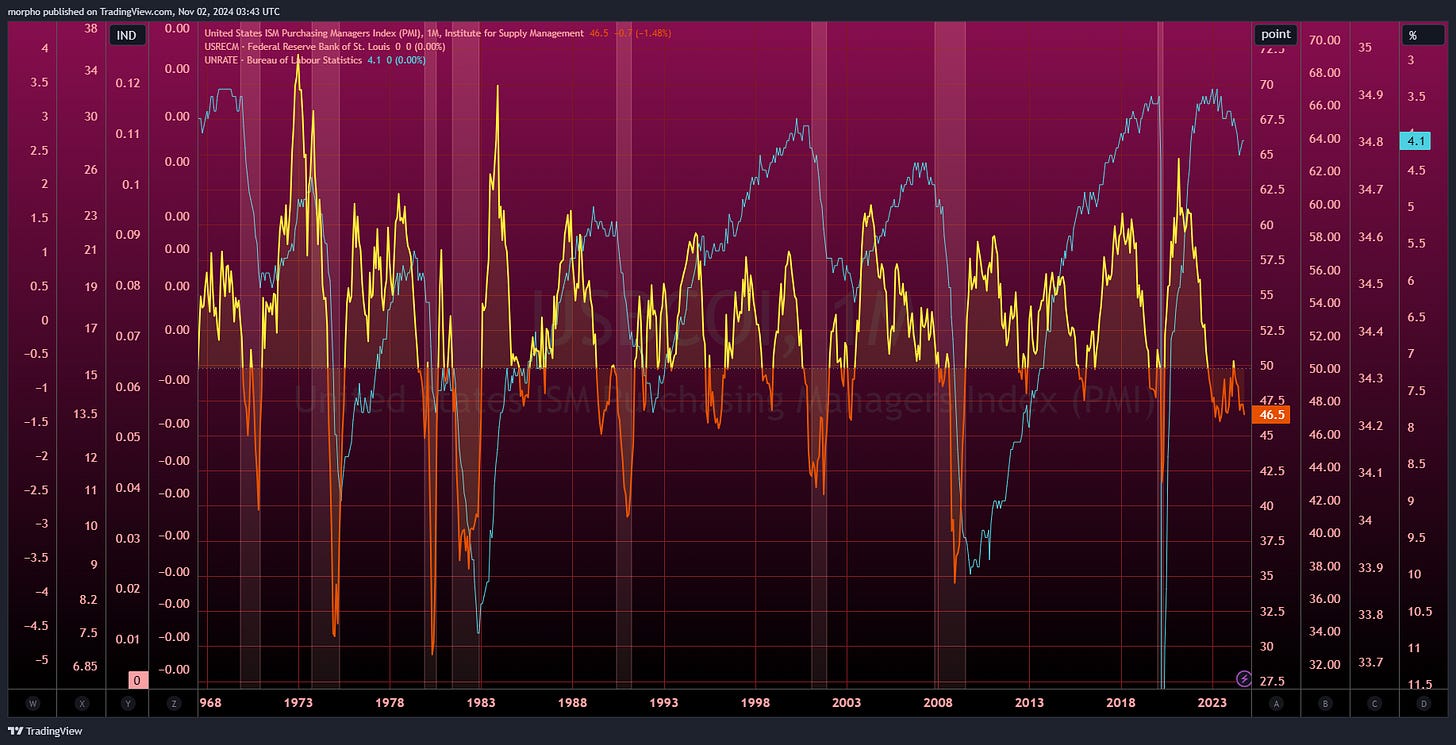This screenshot has height=745, width=1456.
Task: Click the 2018 label on time axis
Action: [1121, 704]
